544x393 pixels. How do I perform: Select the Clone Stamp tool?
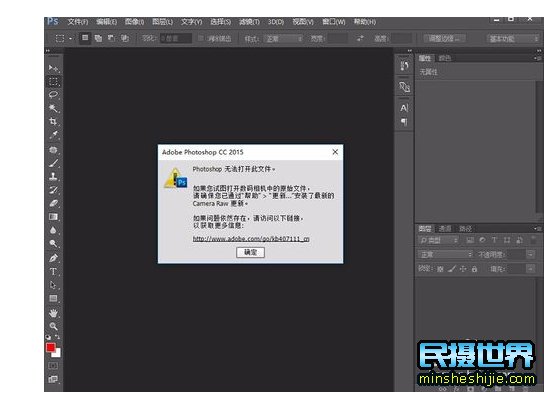click(x=53, y=176)
